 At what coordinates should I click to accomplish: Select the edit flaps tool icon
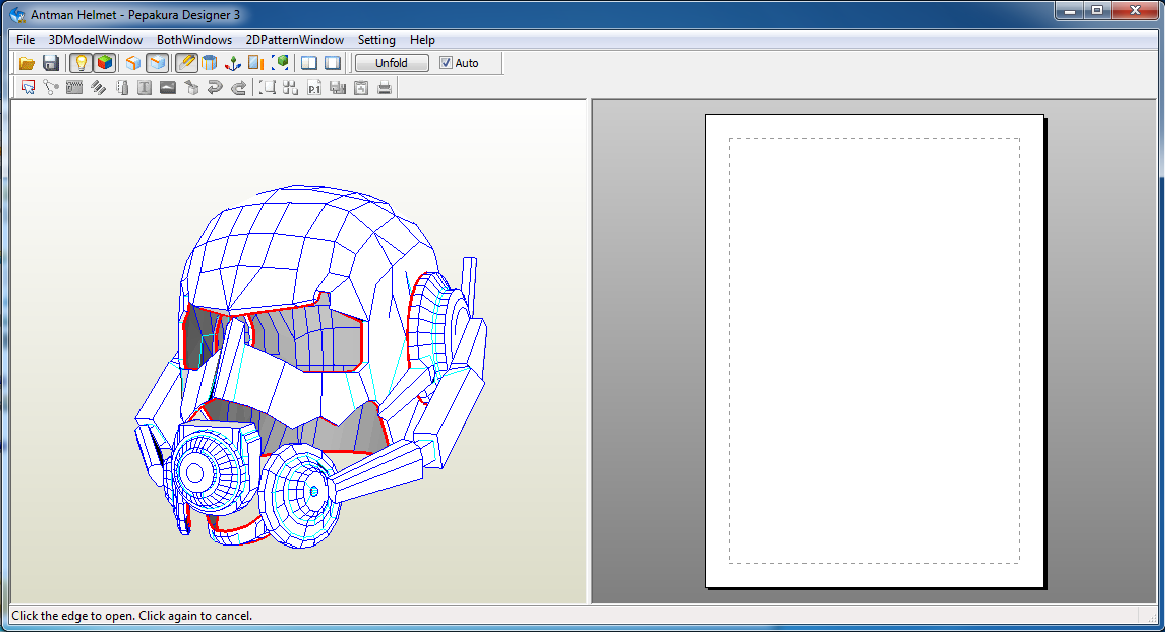[74, 88]
